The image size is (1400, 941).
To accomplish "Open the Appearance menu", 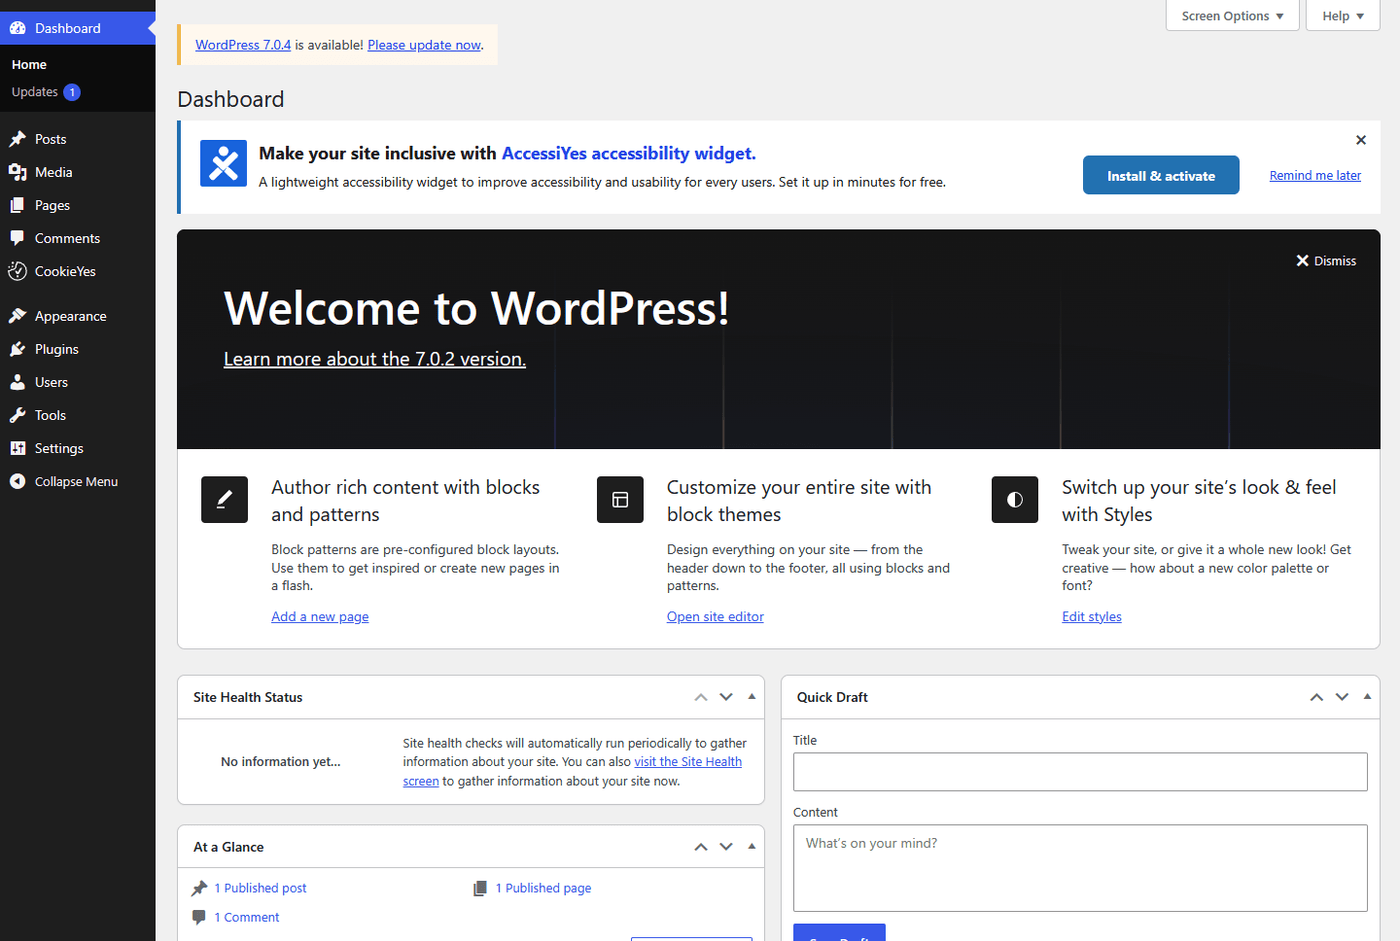I will [x=77, y=316].
